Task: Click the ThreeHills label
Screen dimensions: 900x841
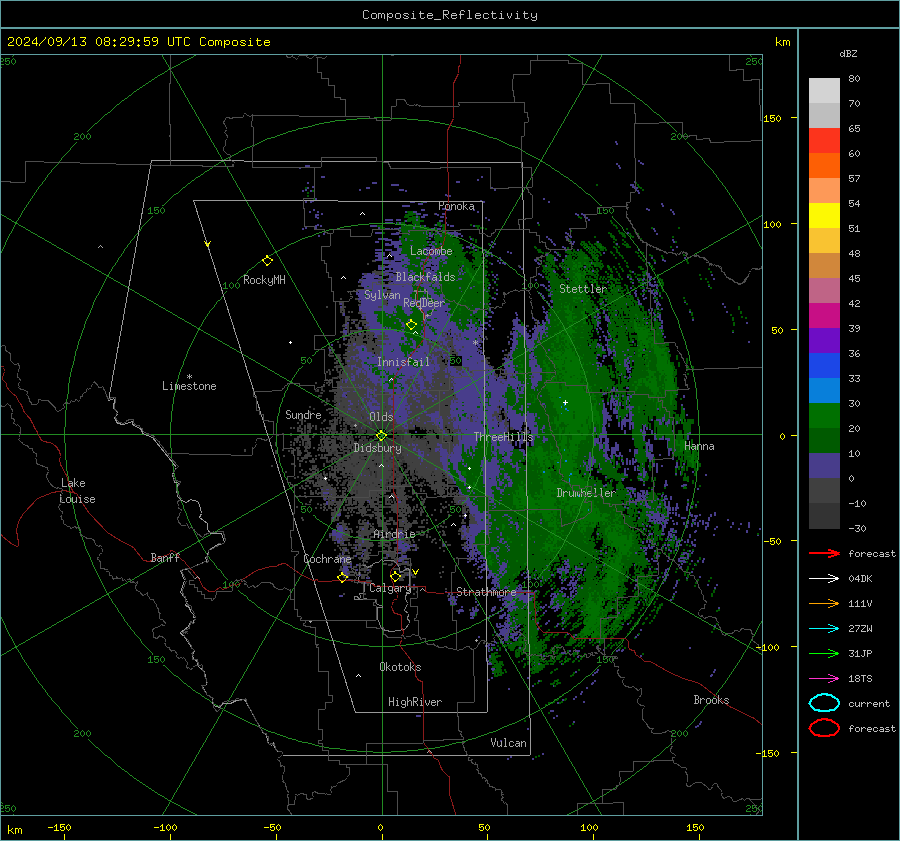Action: (x=503, y=437)
